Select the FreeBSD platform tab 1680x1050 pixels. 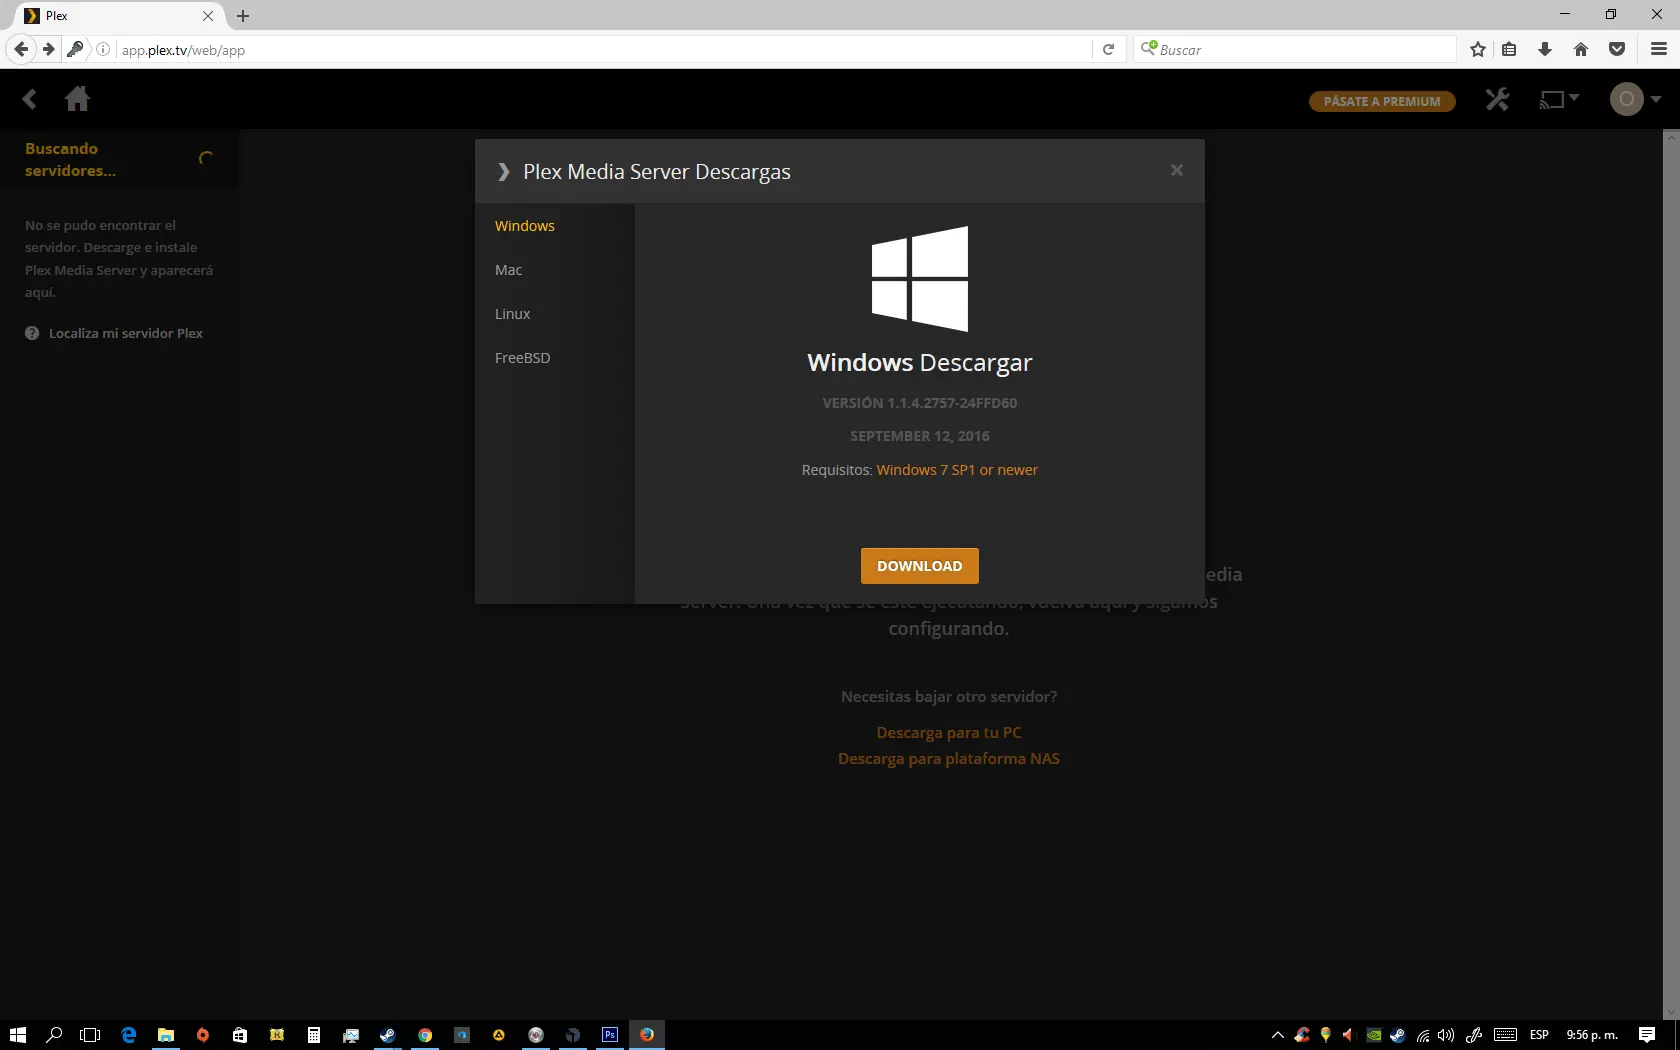(x=523, y=358)
